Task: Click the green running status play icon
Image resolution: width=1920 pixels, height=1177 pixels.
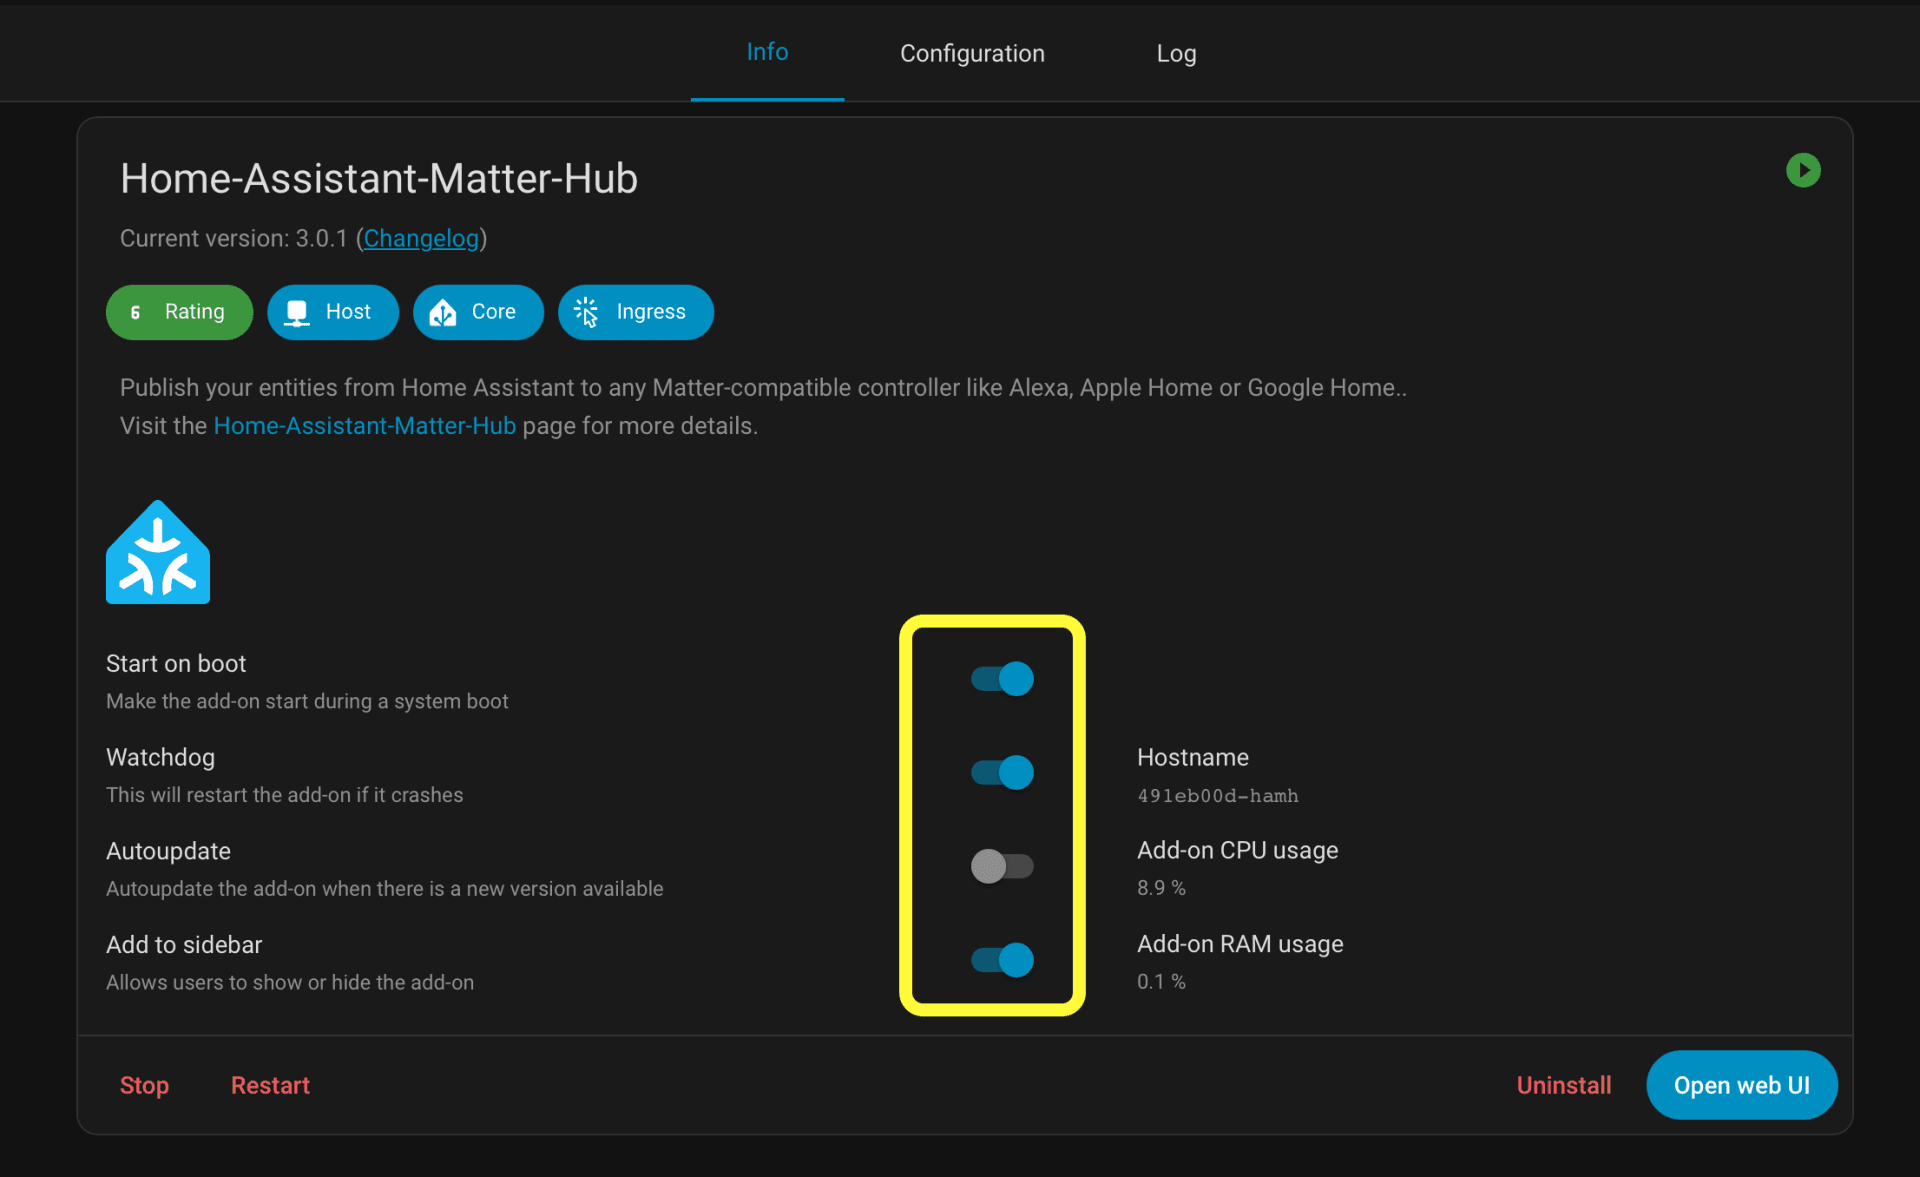Action: pyautogui.click(x=1802, y=170)
